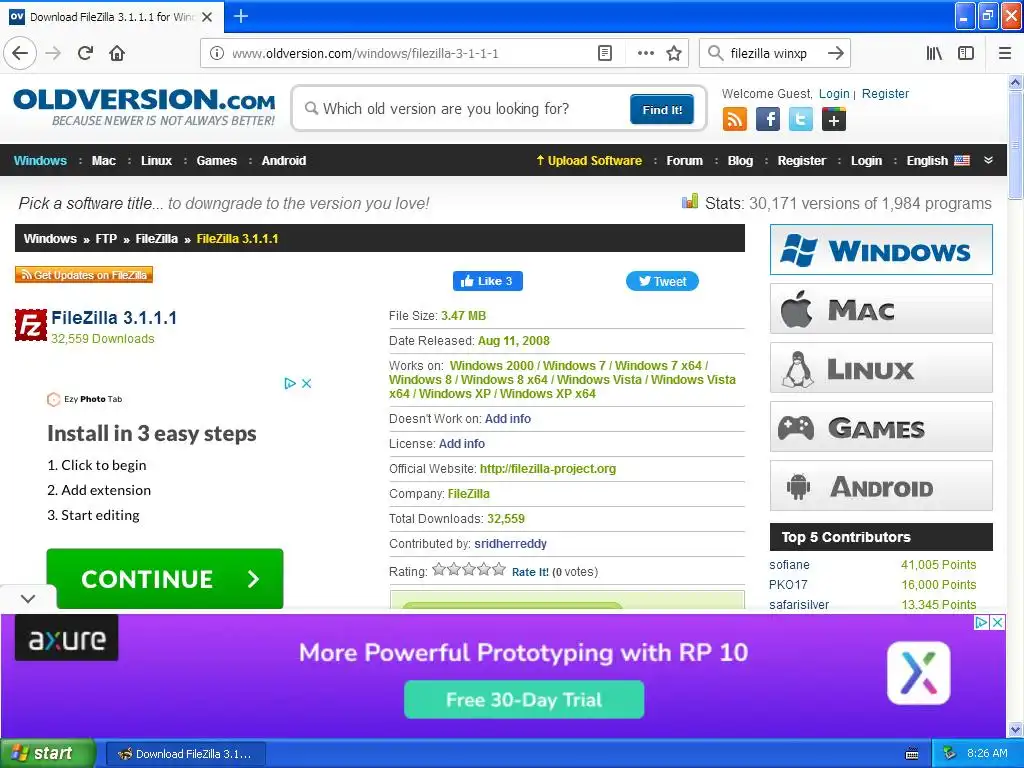1024x768 pixels.
Task: Open contributor sridherreddy profile
Action: (x=510, y=543)
